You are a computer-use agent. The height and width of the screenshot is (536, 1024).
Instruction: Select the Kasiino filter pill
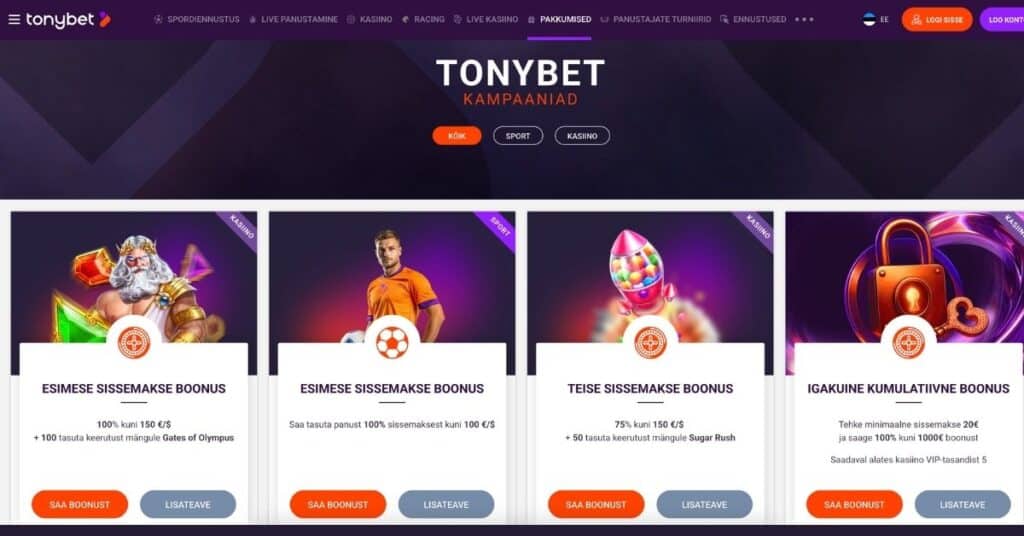(582, 136)
